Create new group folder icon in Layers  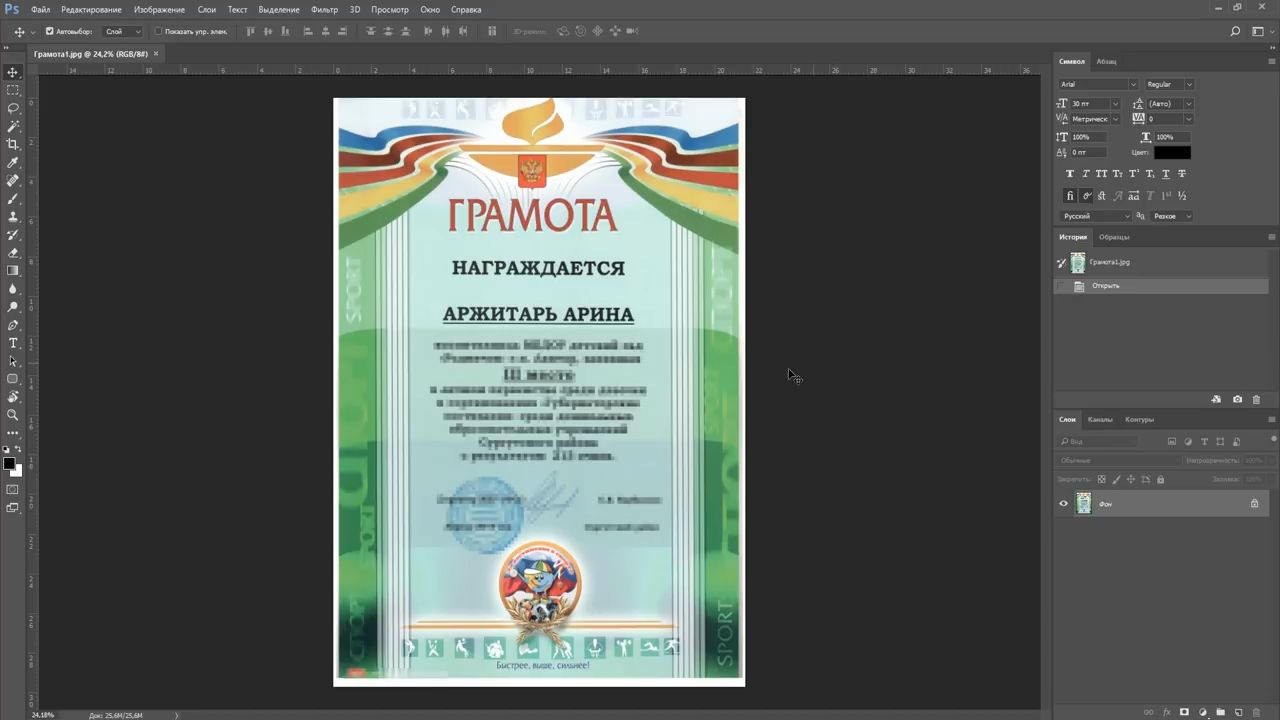coord(1220,712)
